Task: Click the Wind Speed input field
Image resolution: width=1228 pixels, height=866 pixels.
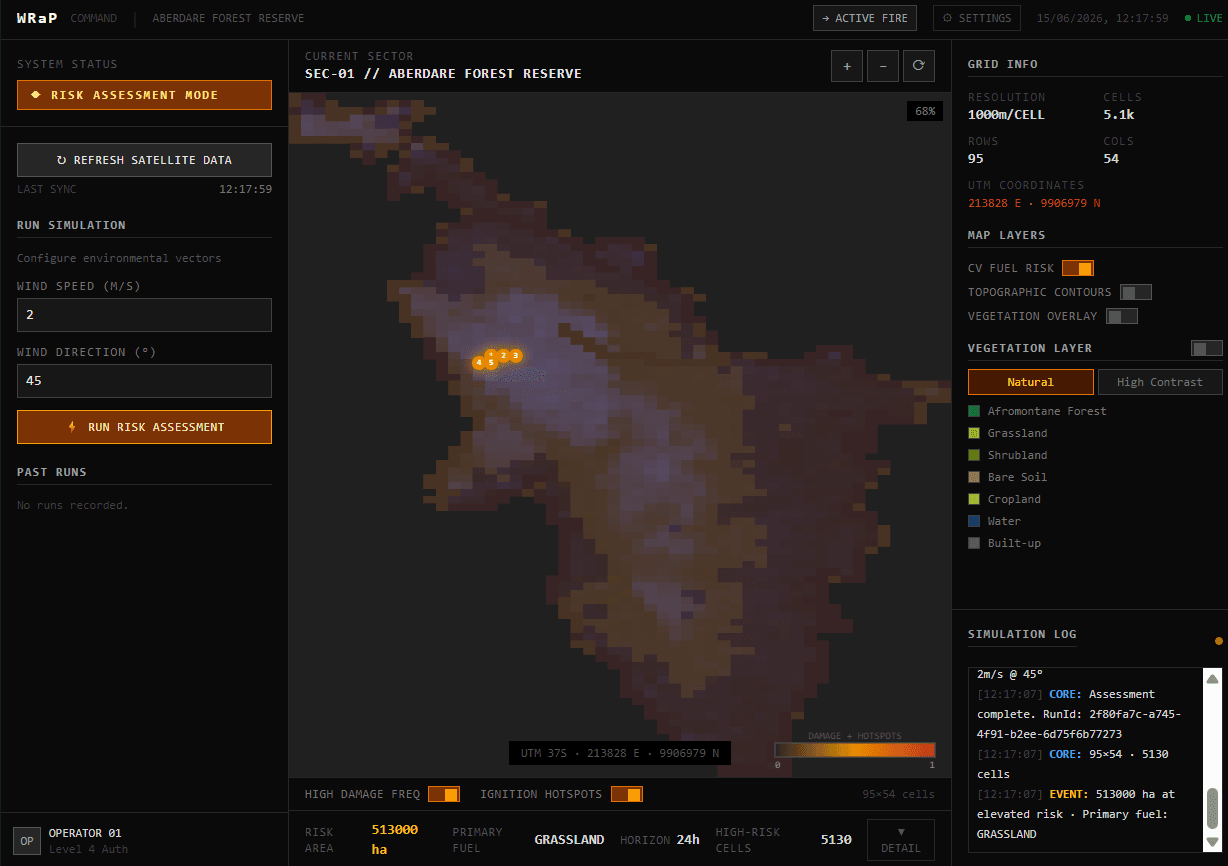Action: [x=144, y=315]
